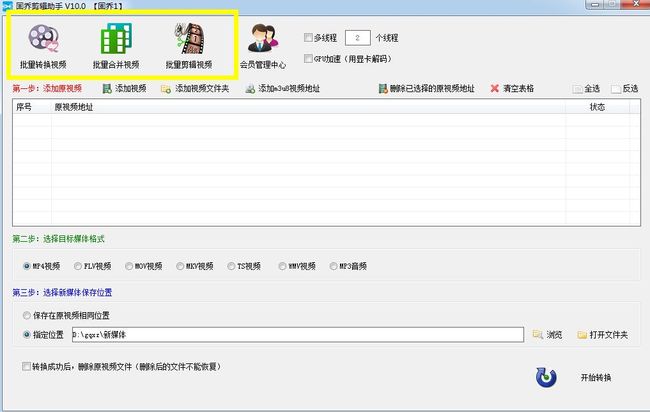Choose 保存在原视频相同位置 option

[27, 315]
